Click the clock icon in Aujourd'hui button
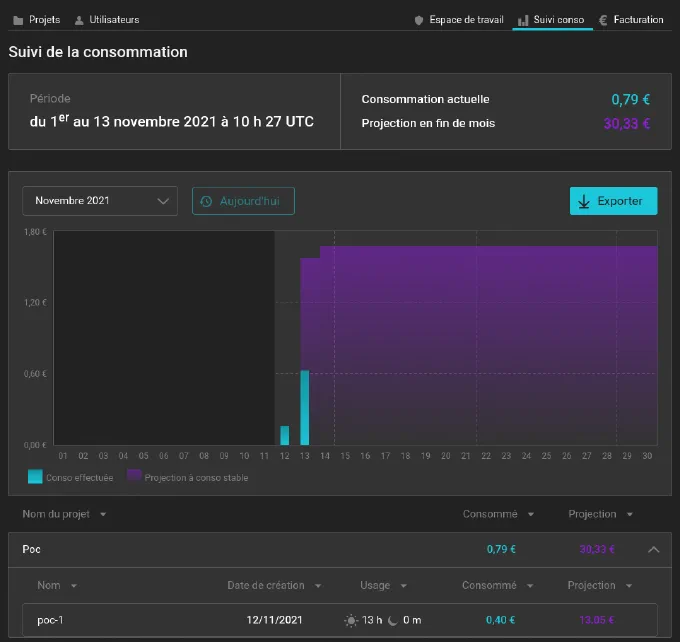Viewport: 680px width, 642px height. (x=206, y=201)
